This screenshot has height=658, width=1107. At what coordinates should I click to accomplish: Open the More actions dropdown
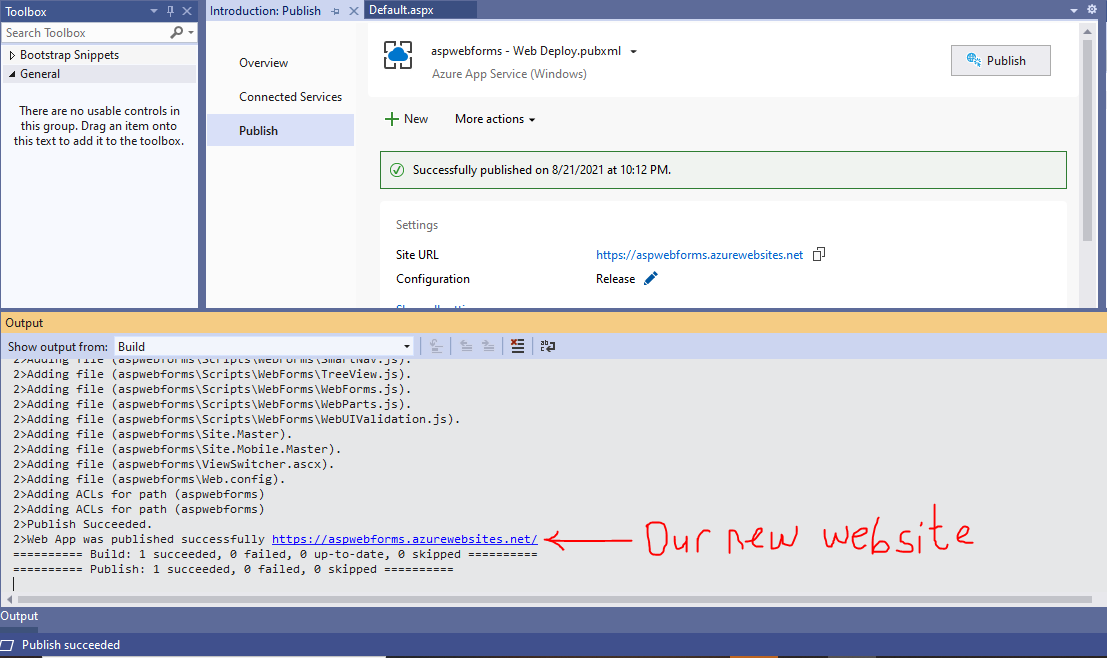495,119
